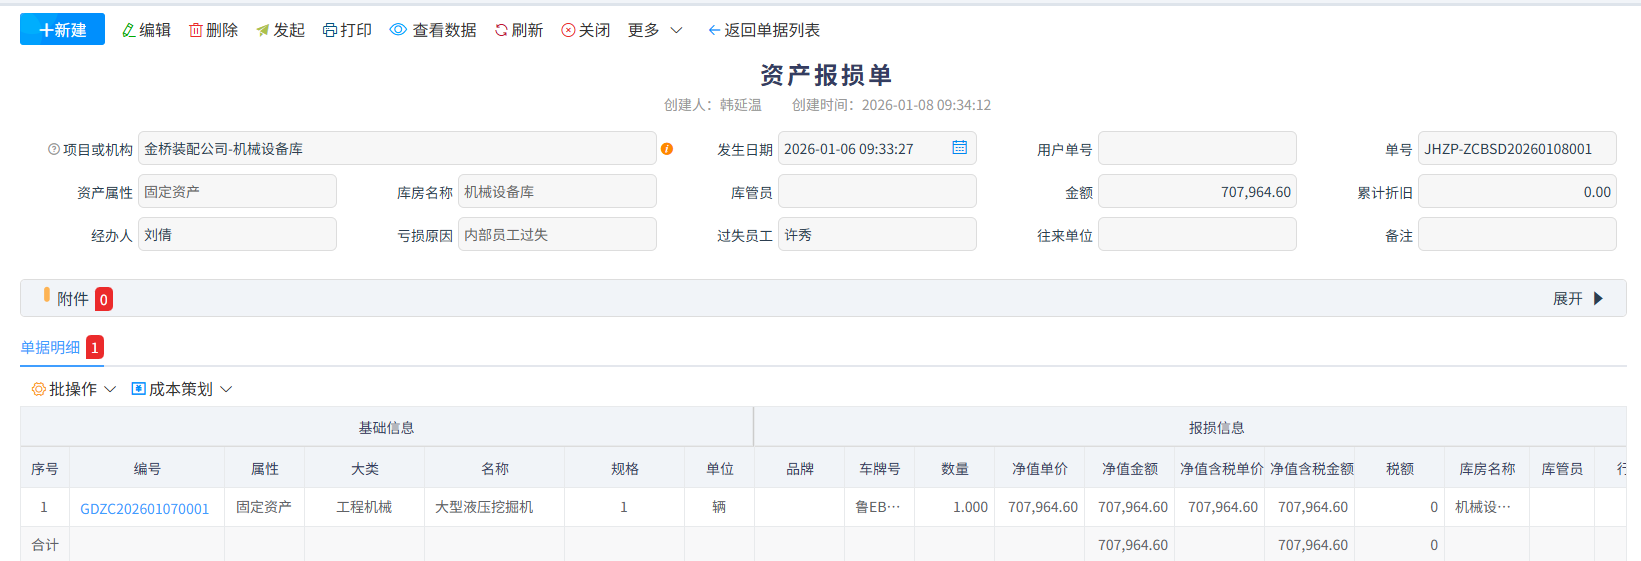Select the 单据明细 tab
This screenshot has width=1641, height=561.
pyautogui.click(x=51, y=347)
